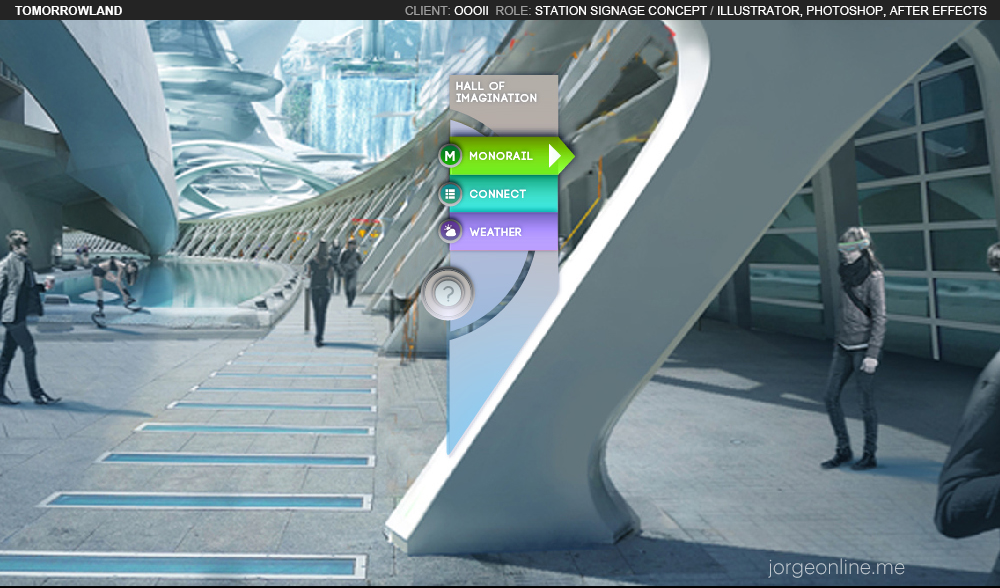The image size is (1000, 588).
Task: Click the jorgeonline.me link
Action: (836, 567)
